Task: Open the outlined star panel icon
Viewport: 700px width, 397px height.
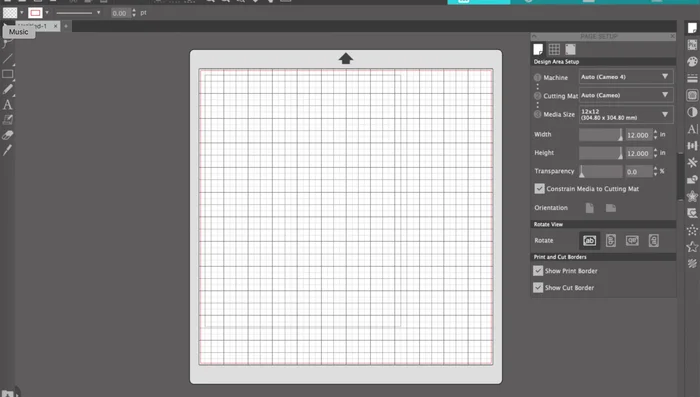Action: pyautogui.click(x=692, y=247)
